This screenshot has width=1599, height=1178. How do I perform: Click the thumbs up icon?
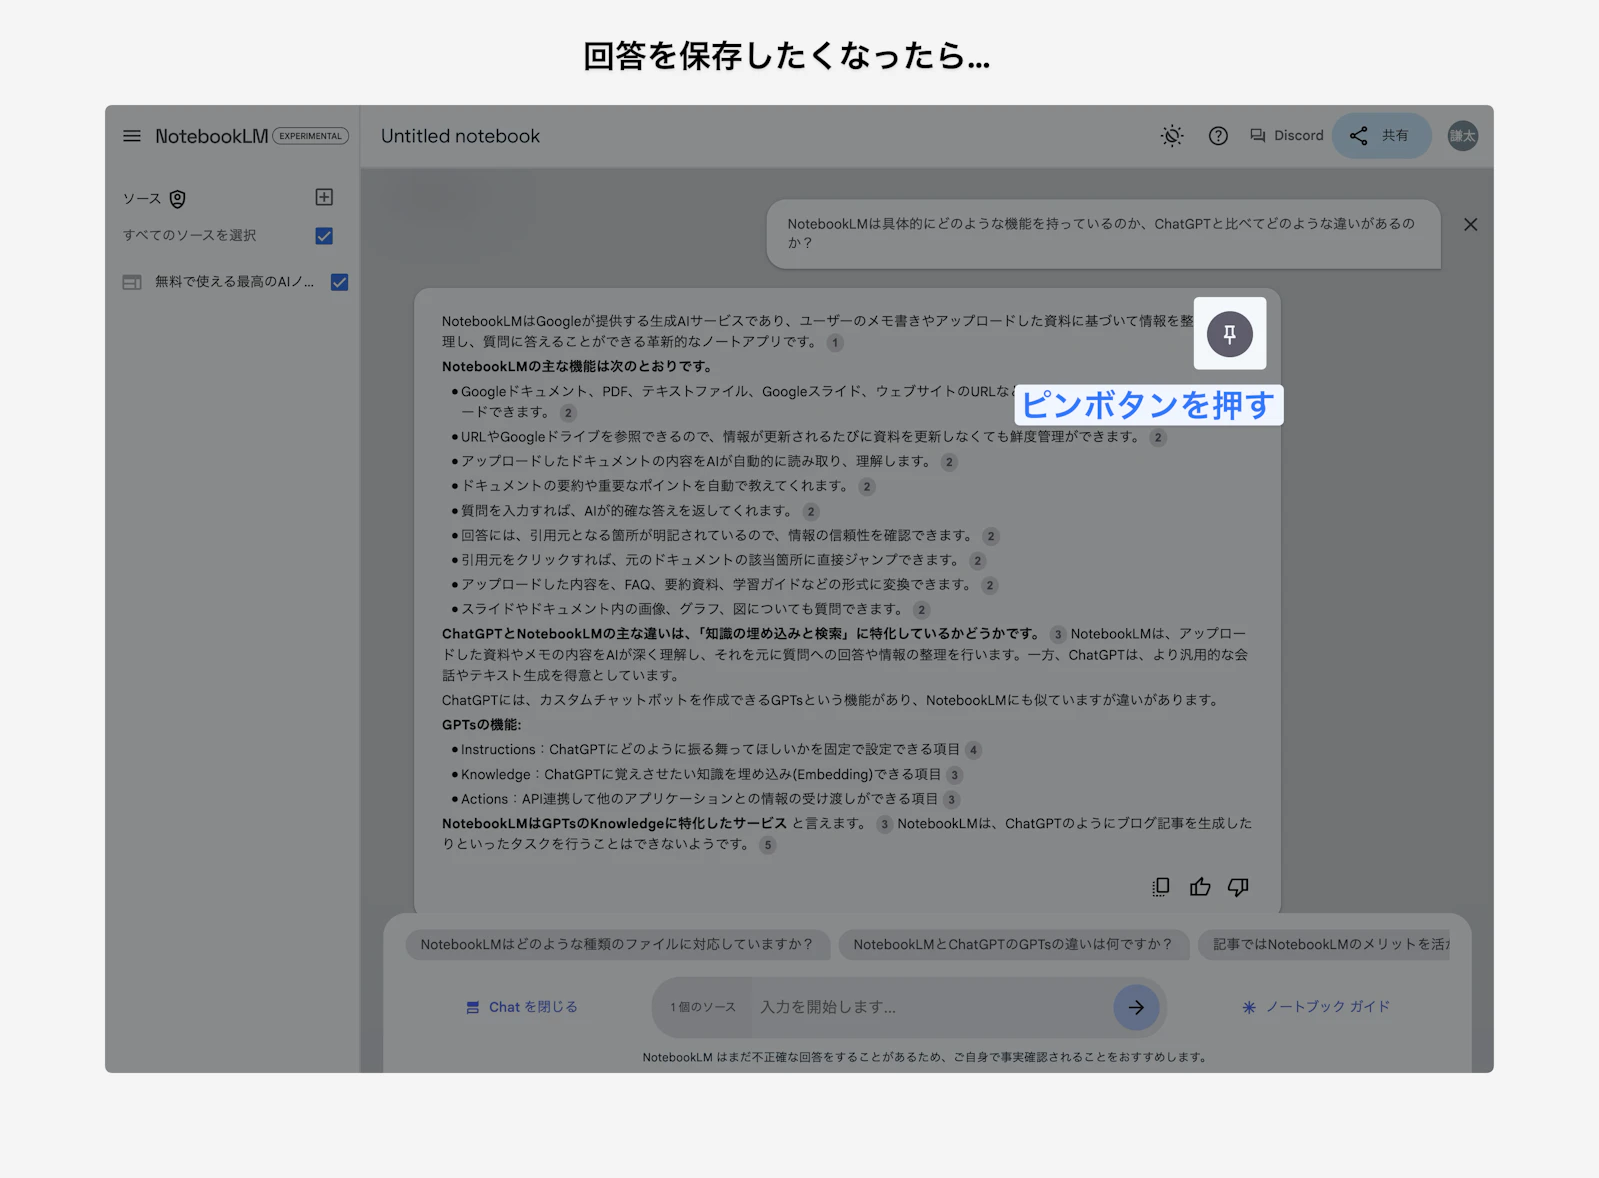pyautogui.click(x=1200, y=887)
